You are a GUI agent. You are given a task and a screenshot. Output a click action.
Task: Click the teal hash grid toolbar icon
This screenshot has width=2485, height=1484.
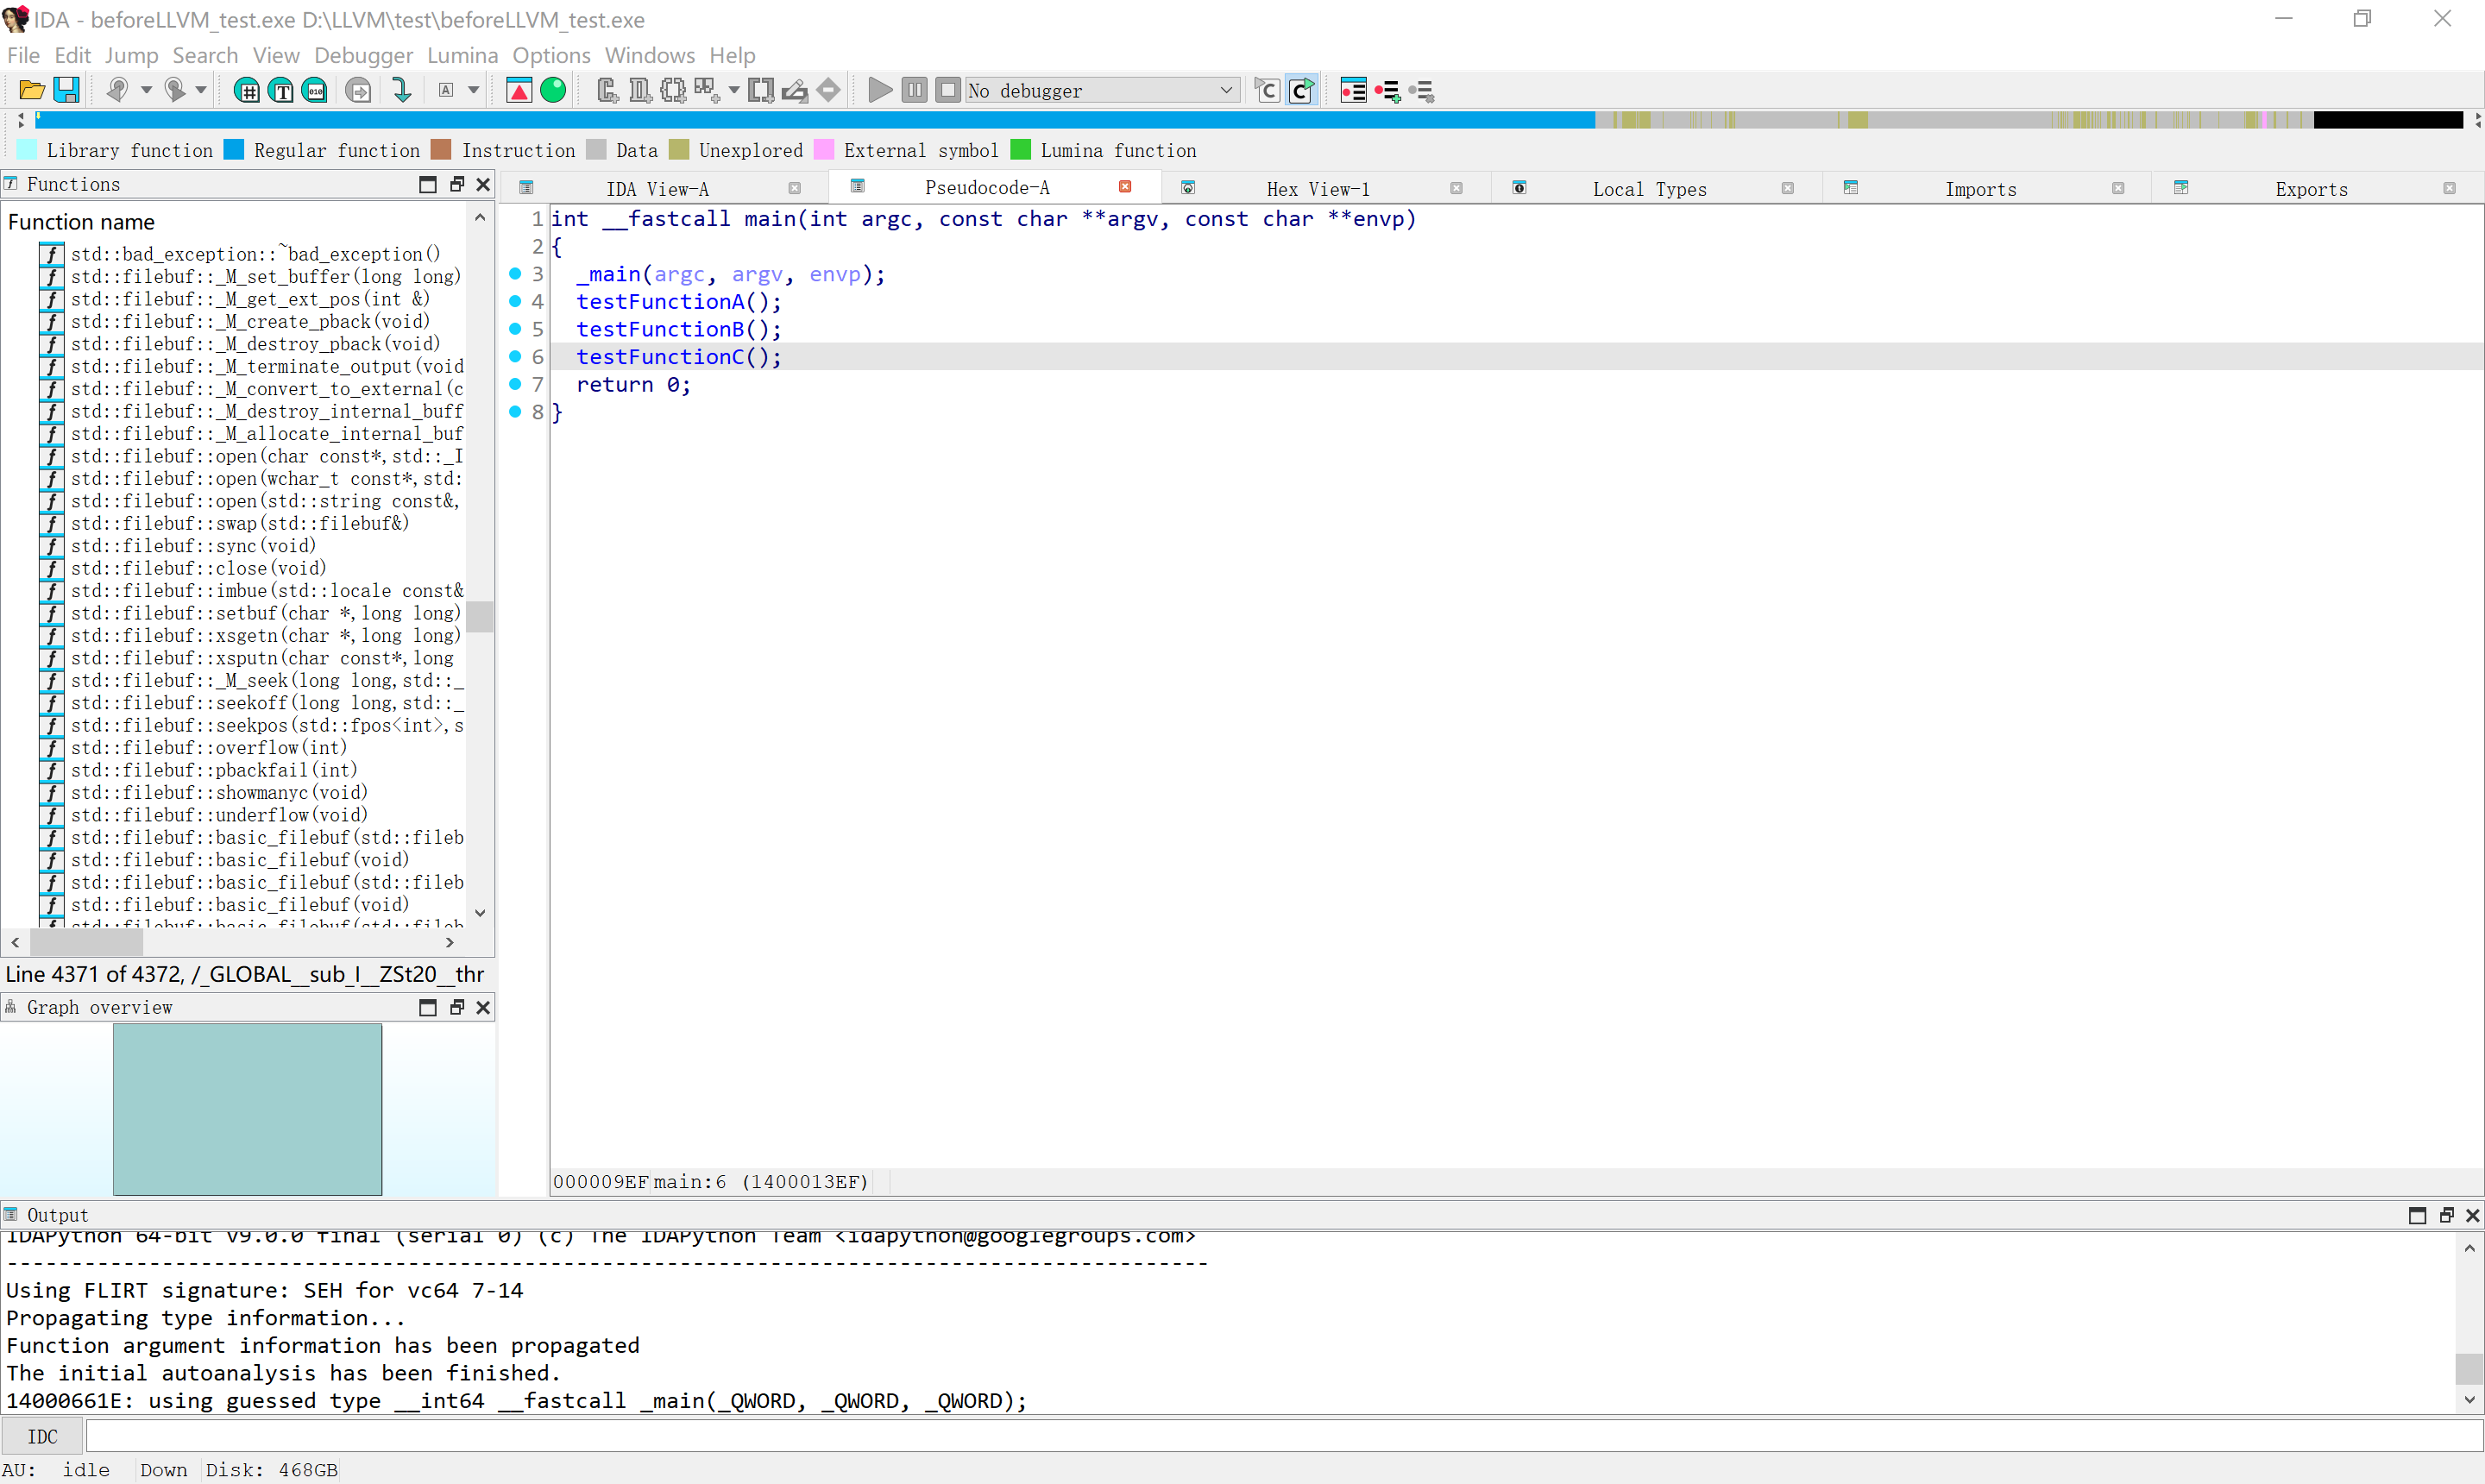coord(246,91)
